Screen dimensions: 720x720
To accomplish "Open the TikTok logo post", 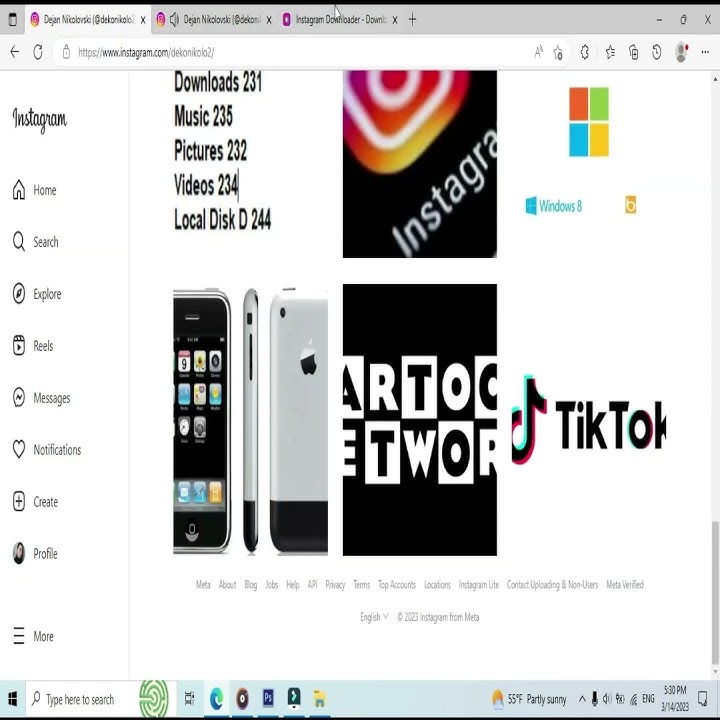I will coord(589,420).
